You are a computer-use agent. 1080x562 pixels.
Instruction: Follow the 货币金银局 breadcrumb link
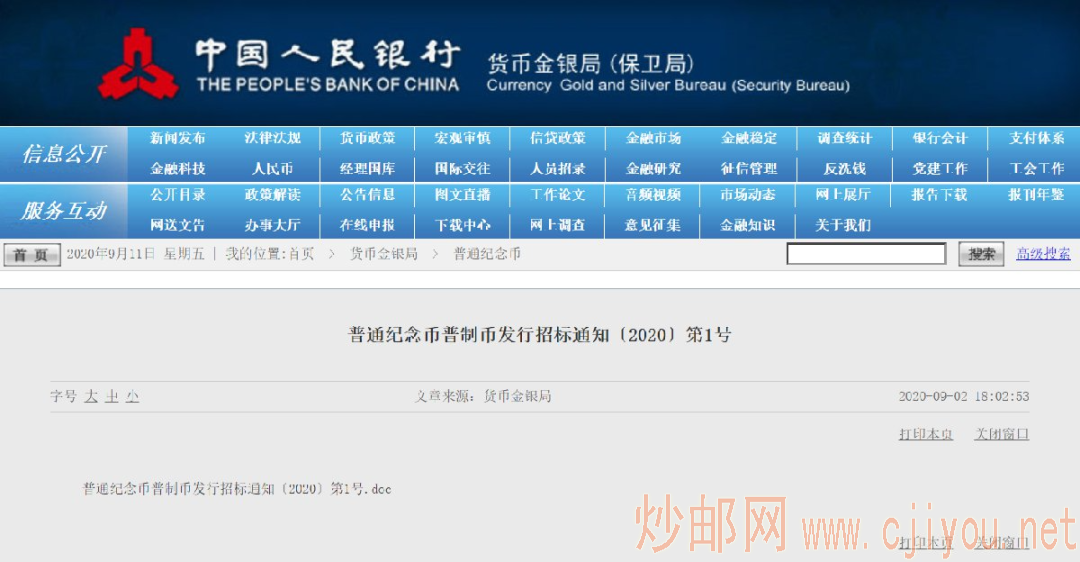click(x=384, y=254)
